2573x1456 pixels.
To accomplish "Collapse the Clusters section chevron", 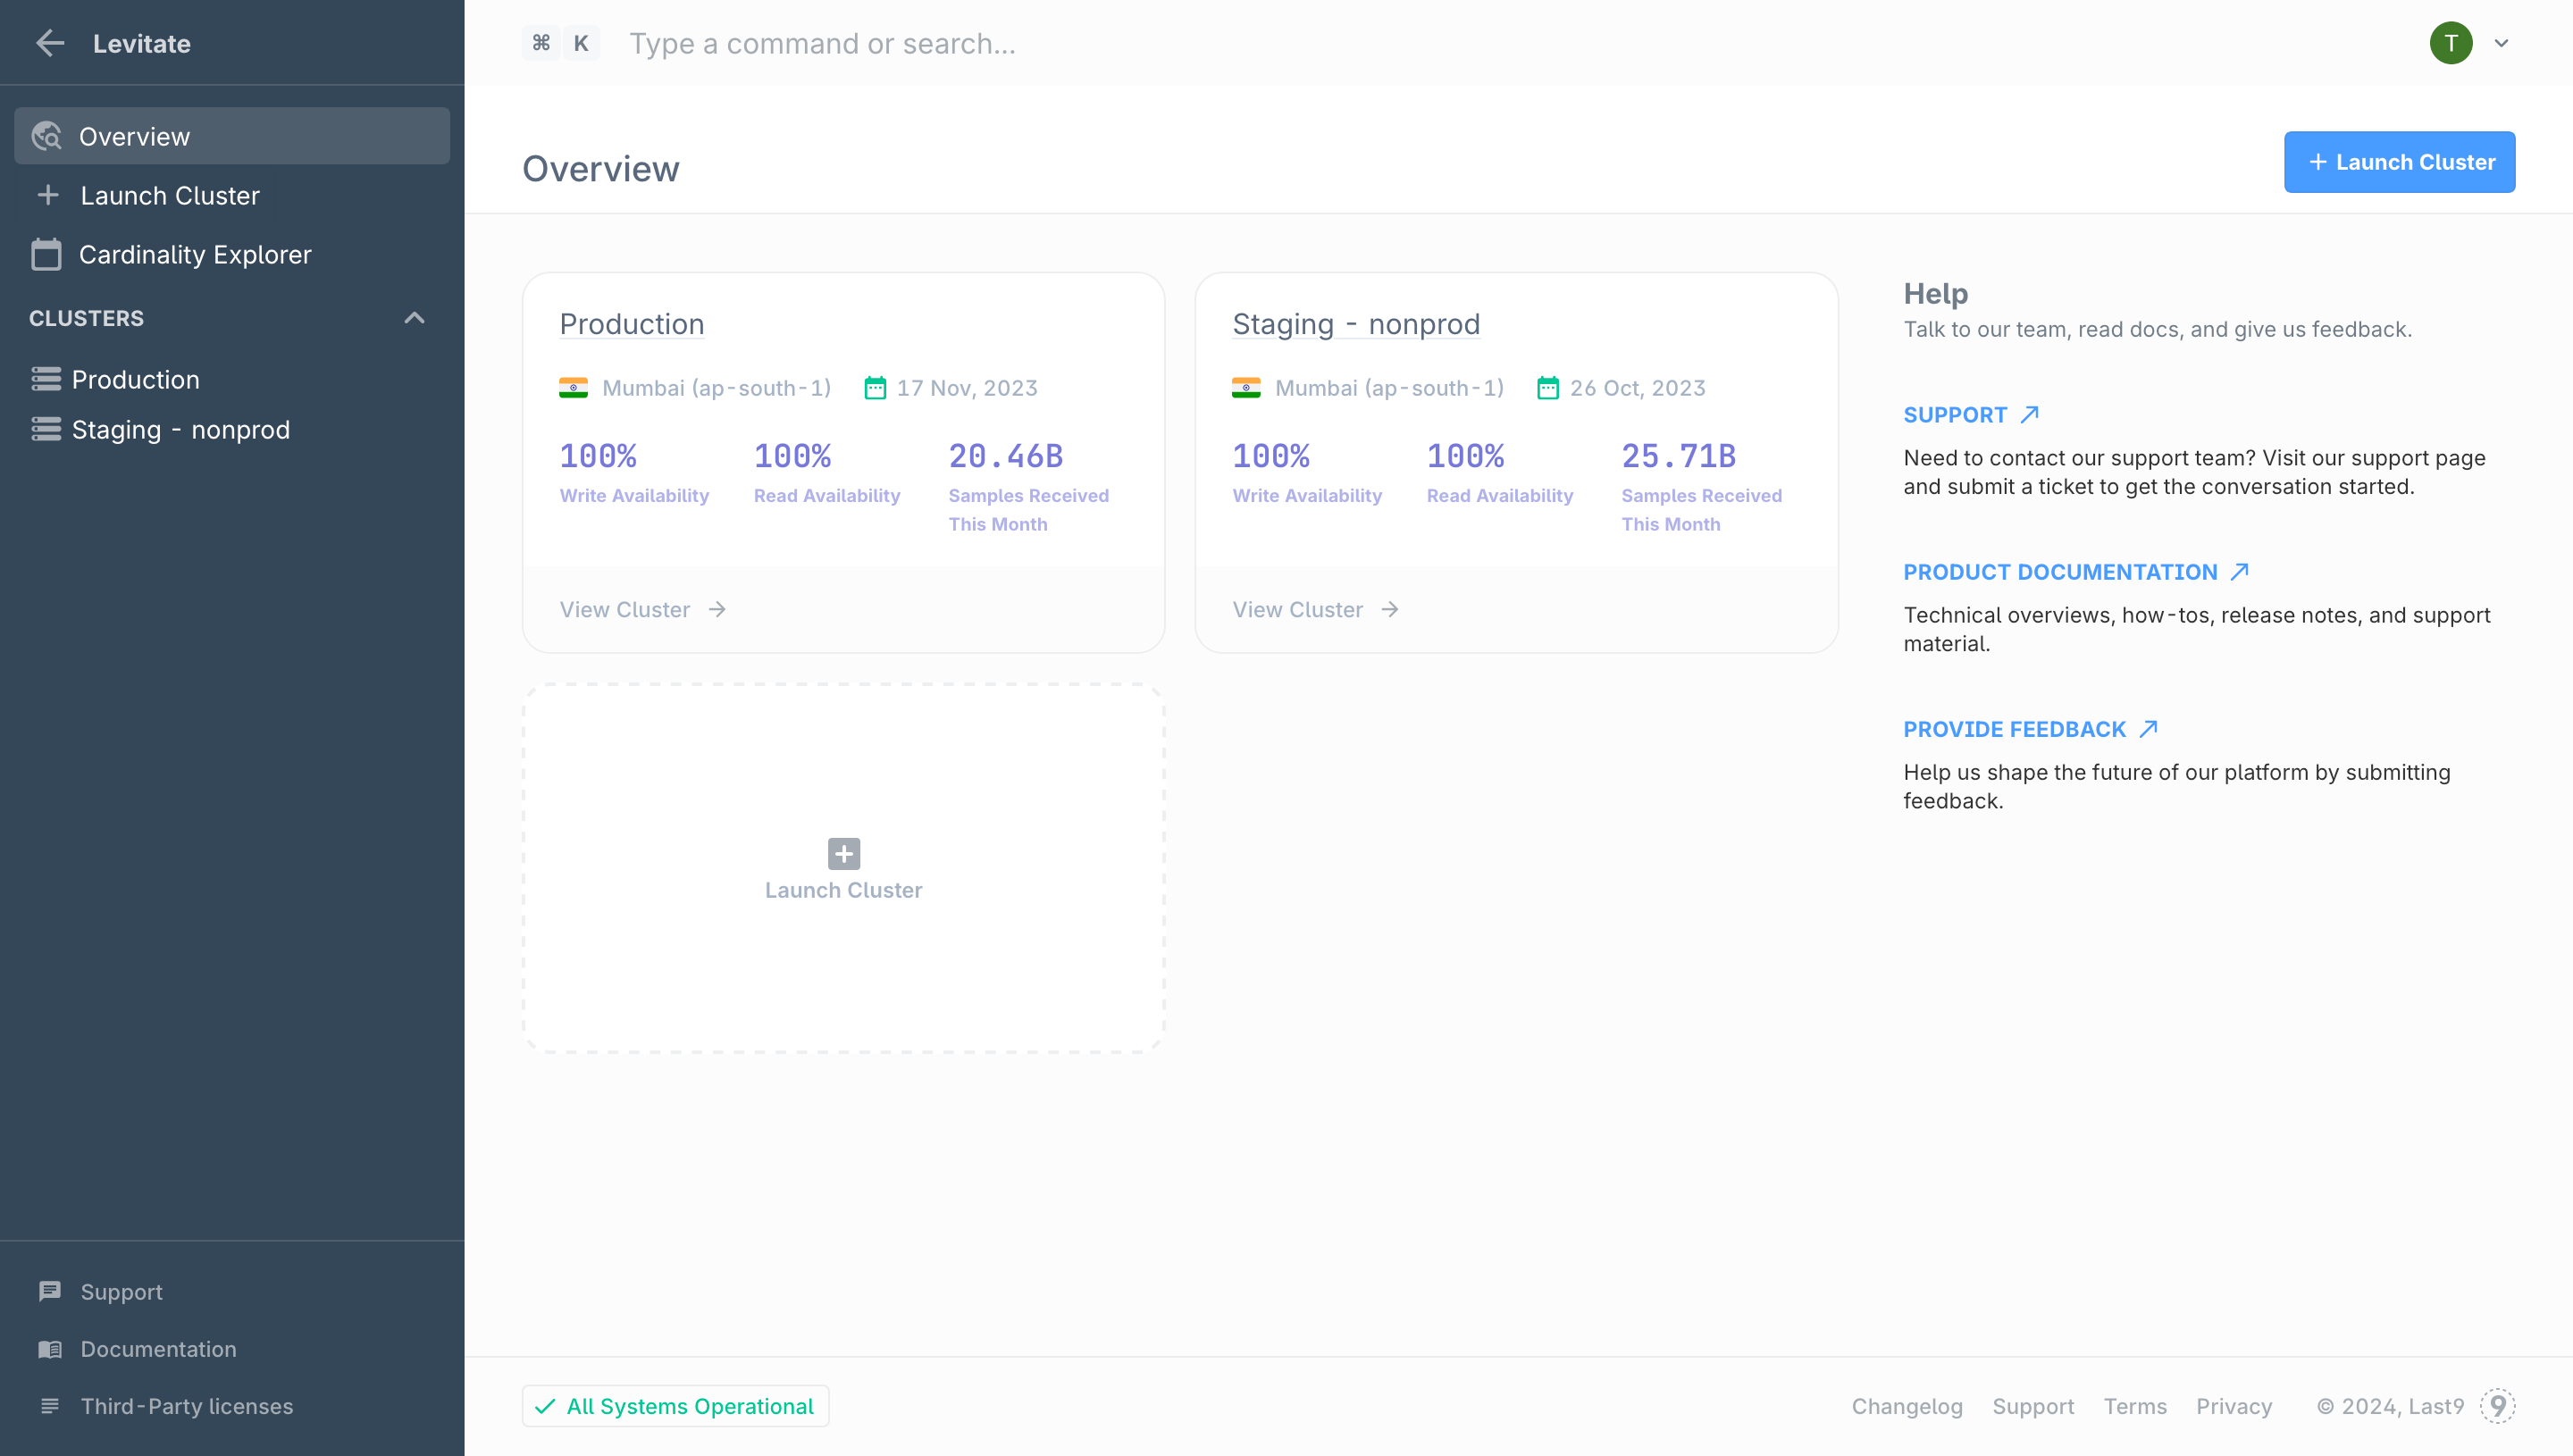I will (x=414, y=318).
